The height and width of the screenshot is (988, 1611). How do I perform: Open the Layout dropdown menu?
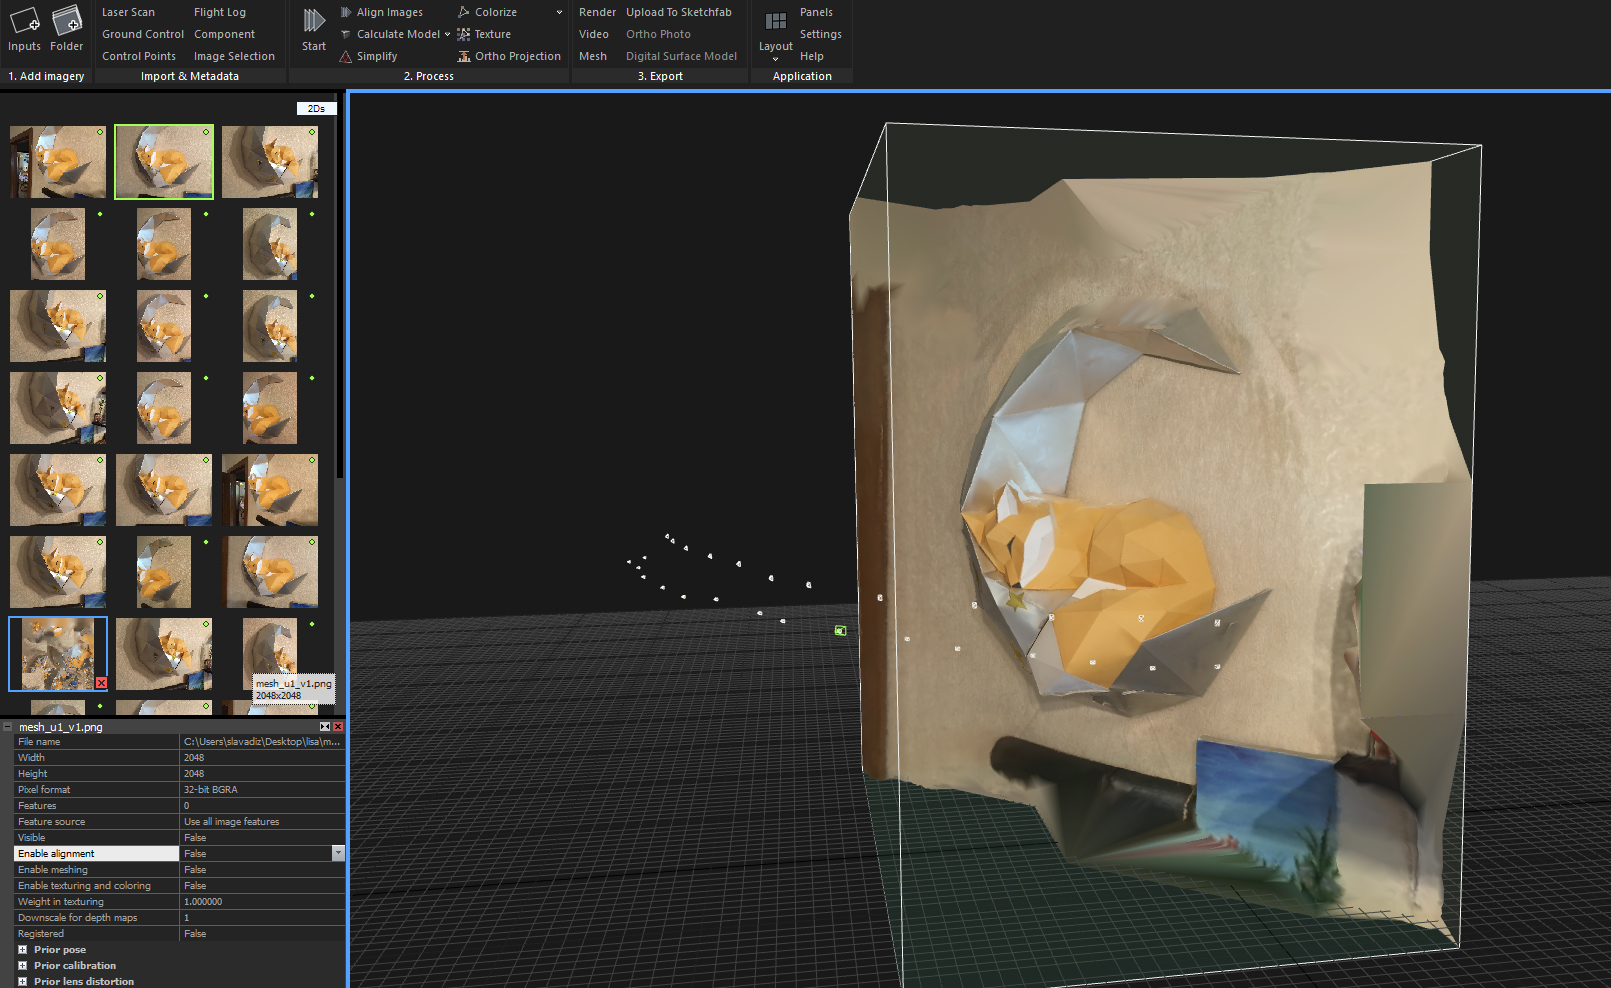click(x=775, y=47)
